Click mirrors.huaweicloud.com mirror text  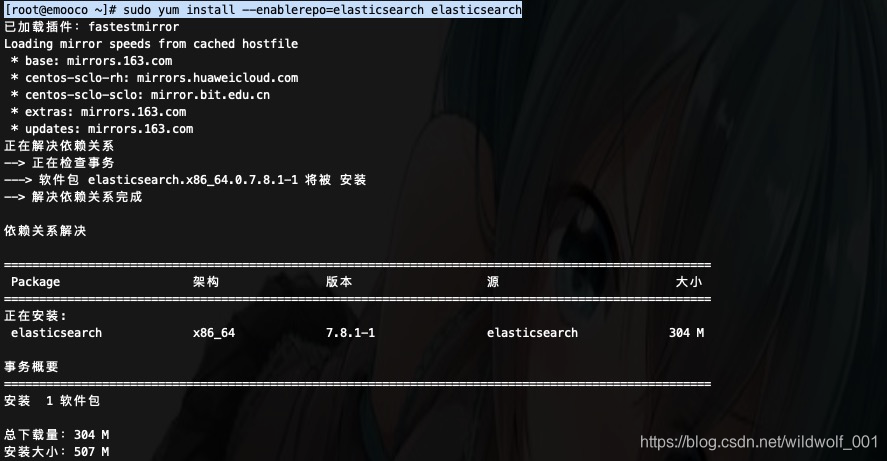217,78
